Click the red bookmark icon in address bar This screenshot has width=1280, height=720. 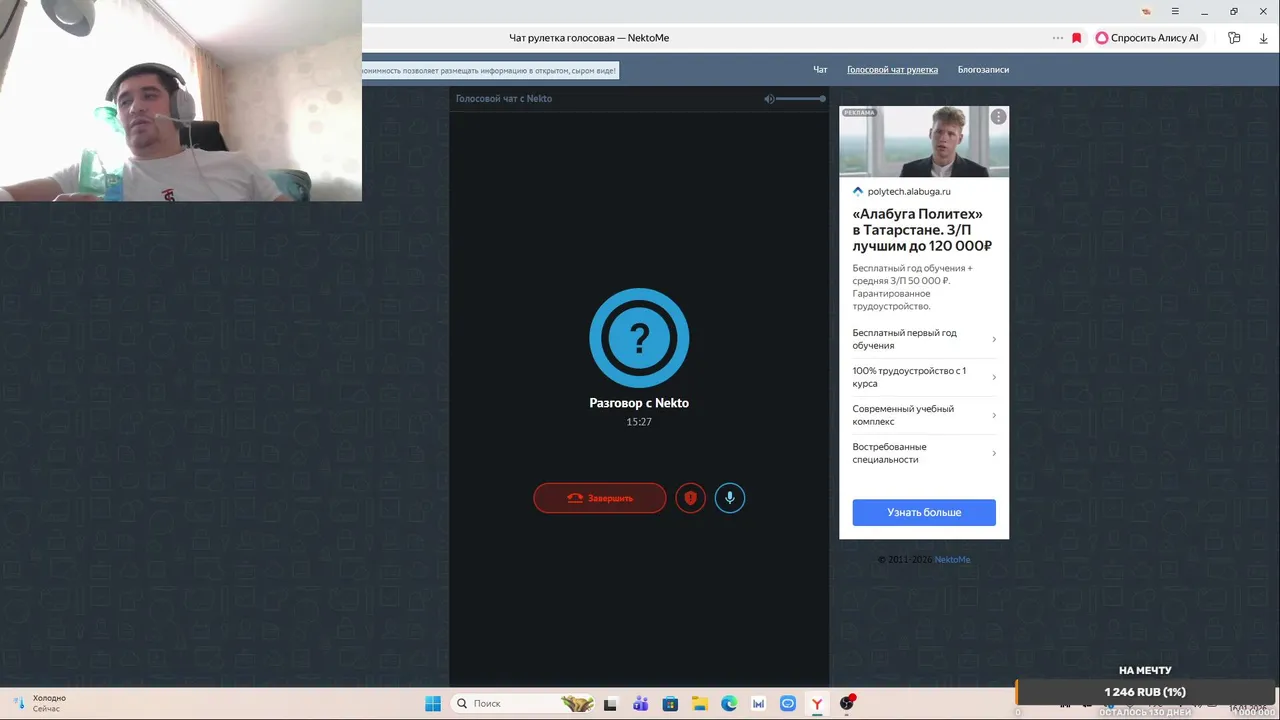coord(1077,38)
